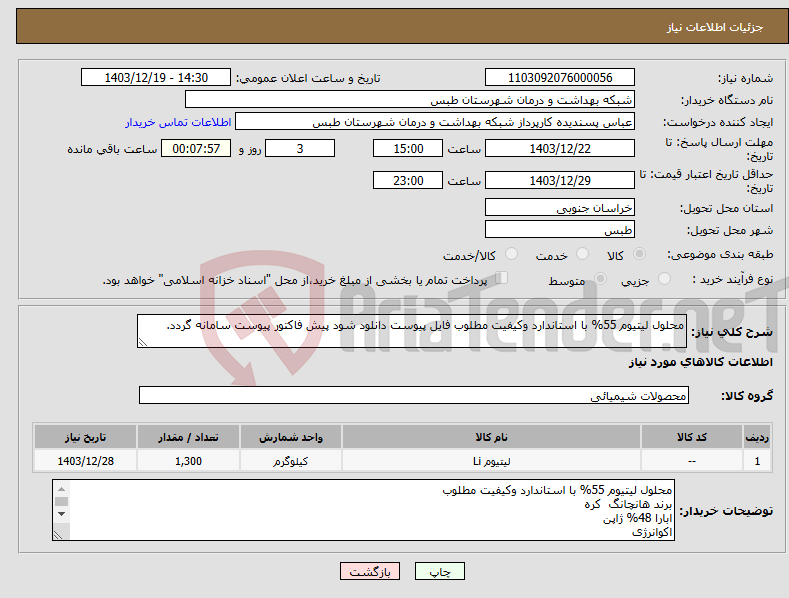Click the ساعت باقی مانده label
Screen dimensions: 789x598
pos(112,150)
